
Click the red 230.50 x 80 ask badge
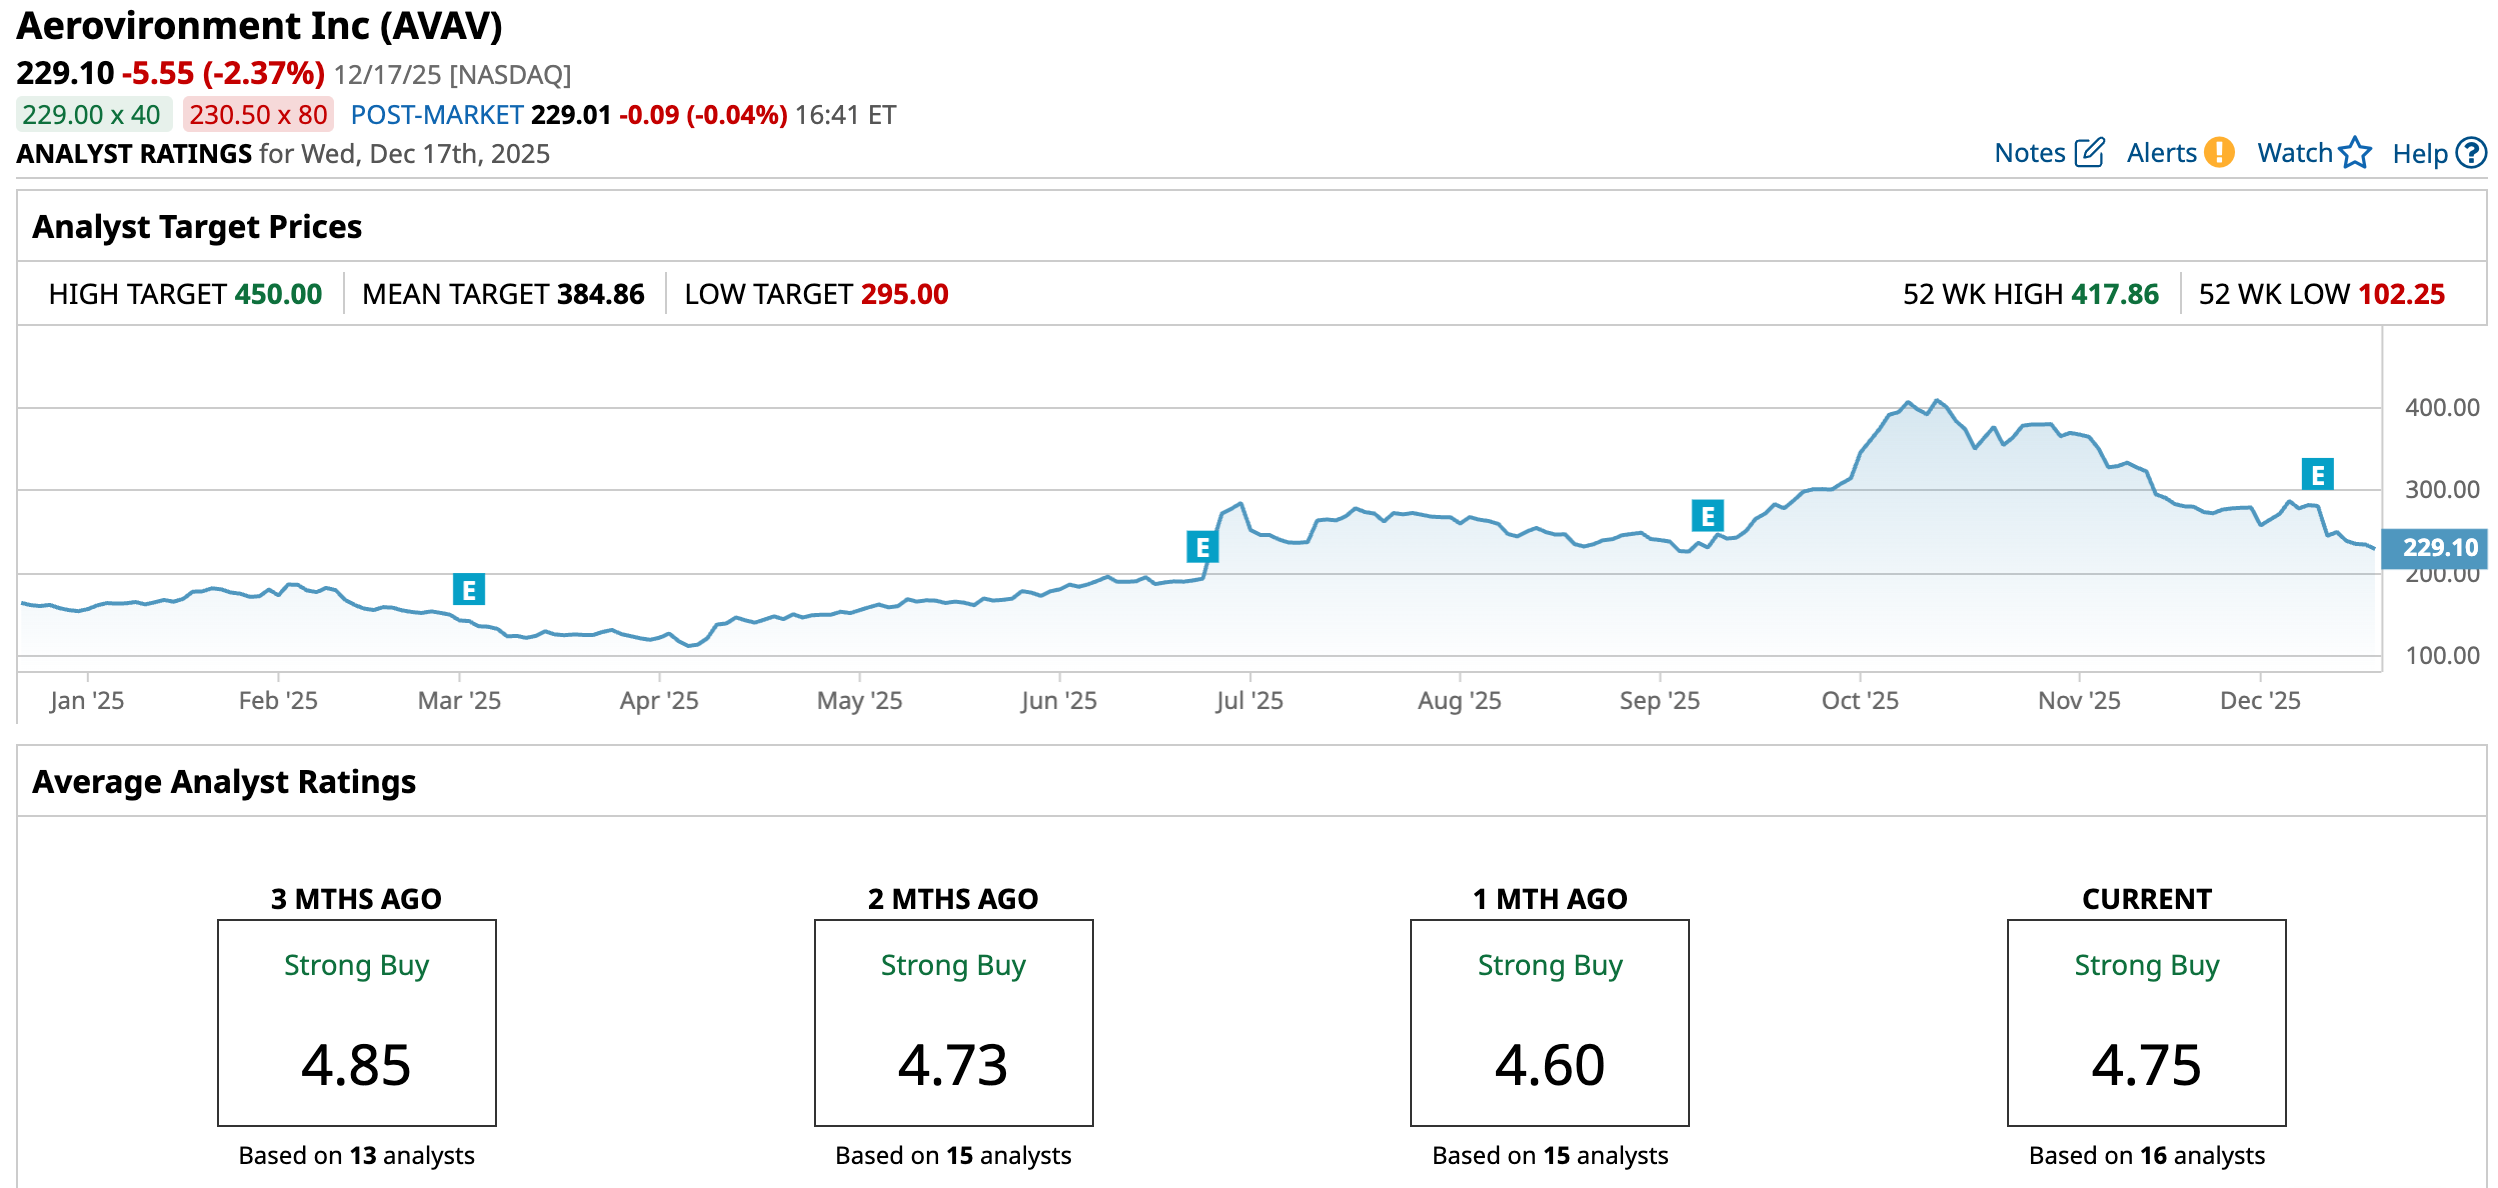click(x=258, y=115)
